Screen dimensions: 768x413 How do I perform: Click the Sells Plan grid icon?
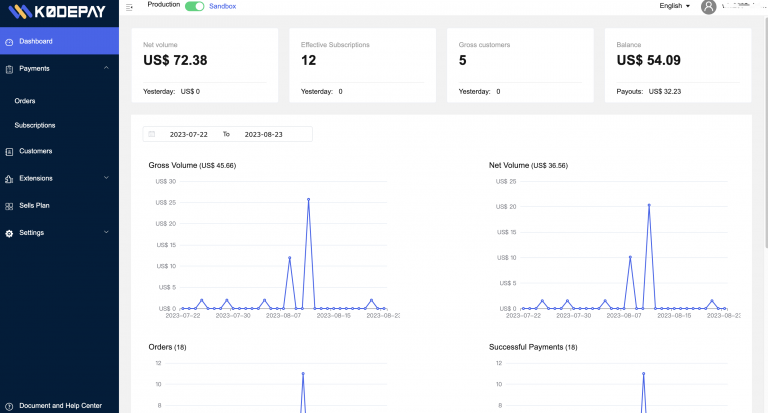9,206
